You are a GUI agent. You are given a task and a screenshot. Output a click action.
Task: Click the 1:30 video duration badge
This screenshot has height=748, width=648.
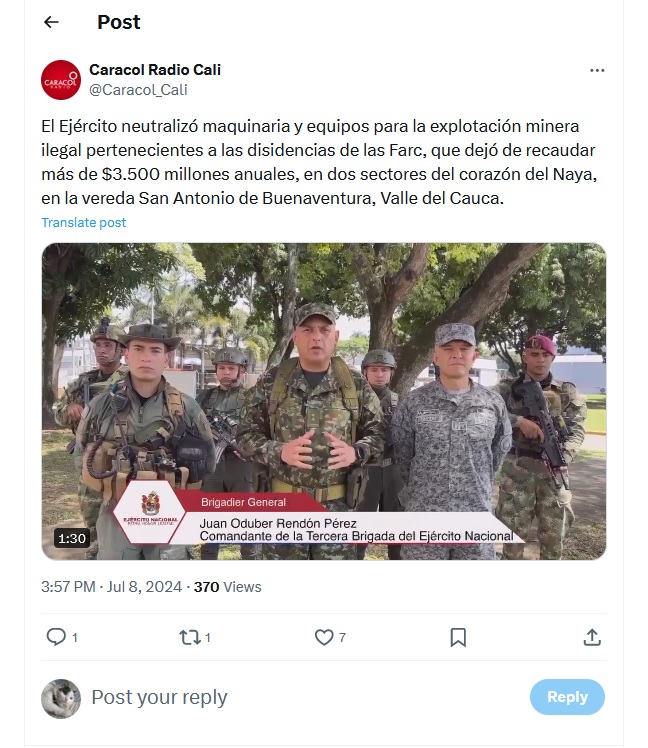coord(72,539)
